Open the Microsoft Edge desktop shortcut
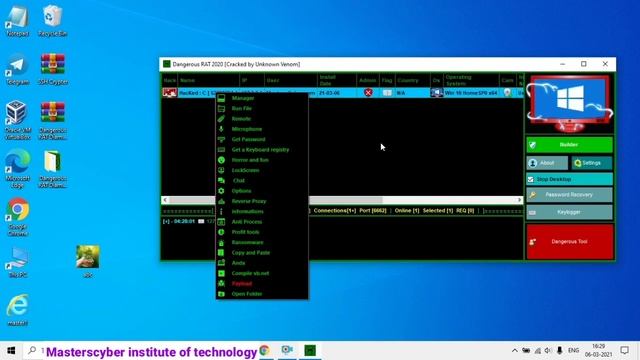 (18, 169)
